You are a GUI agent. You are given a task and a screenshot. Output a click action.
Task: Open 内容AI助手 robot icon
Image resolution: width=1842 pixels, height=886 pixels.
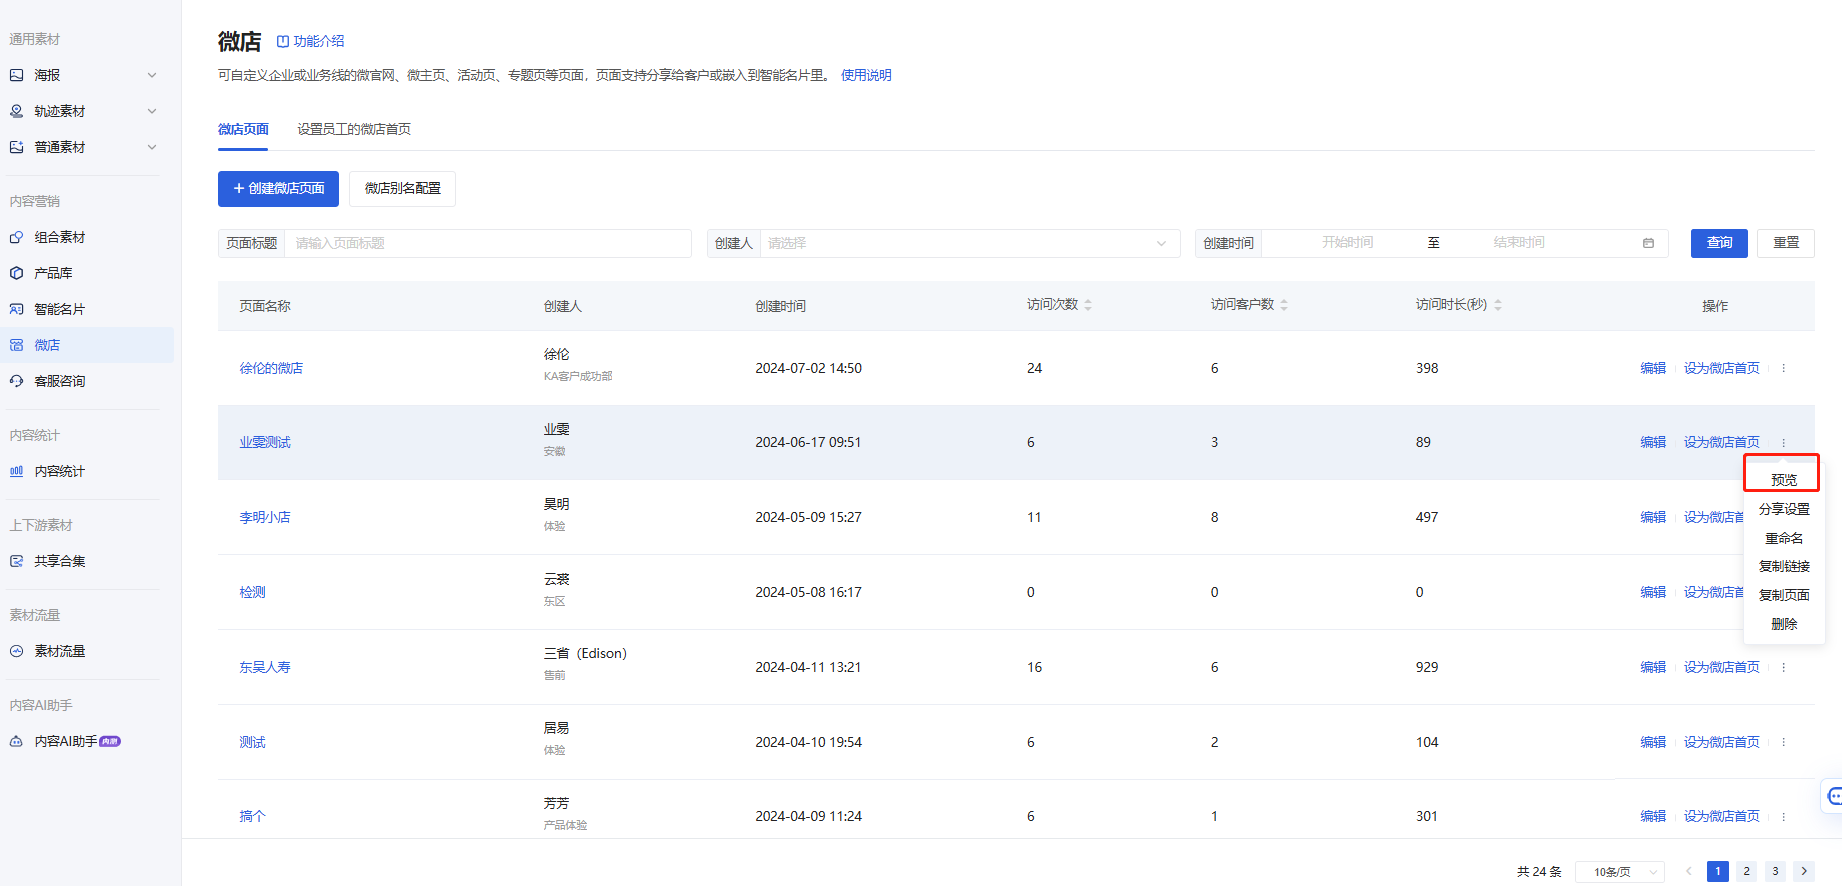click(16, 741)
